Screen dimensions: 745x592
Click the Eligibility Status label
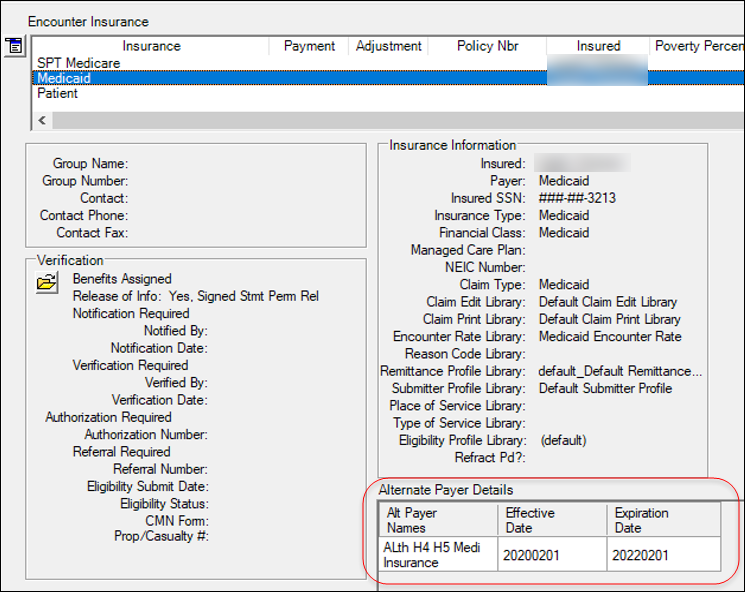pyautogui.click(x=164, y=504)
